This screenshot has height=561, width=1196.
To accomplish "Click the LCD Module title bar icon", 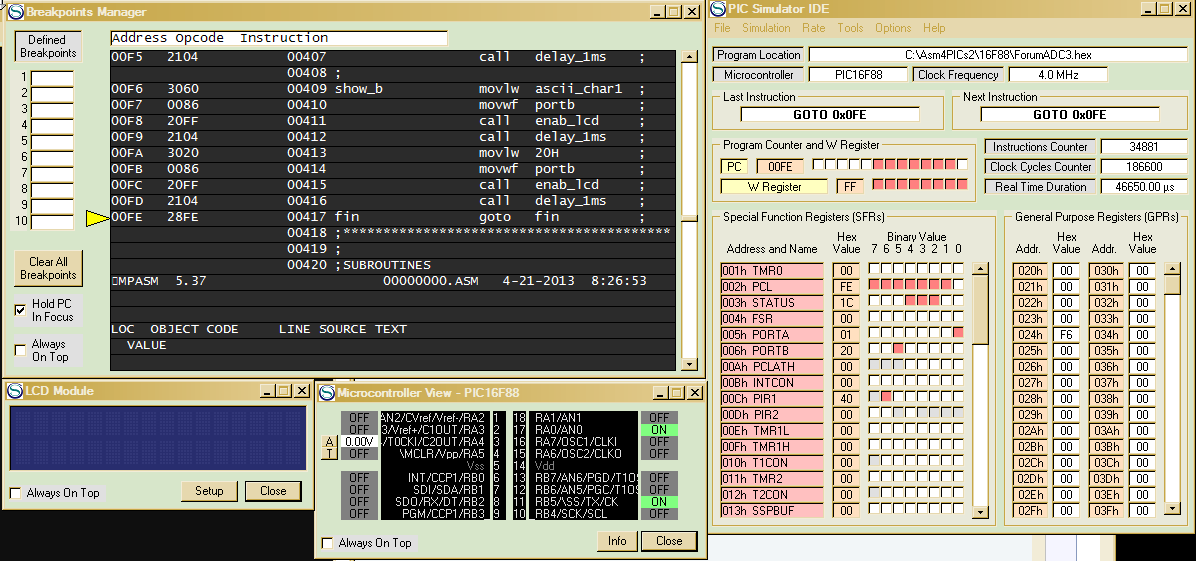I will (x=15, y=391).
